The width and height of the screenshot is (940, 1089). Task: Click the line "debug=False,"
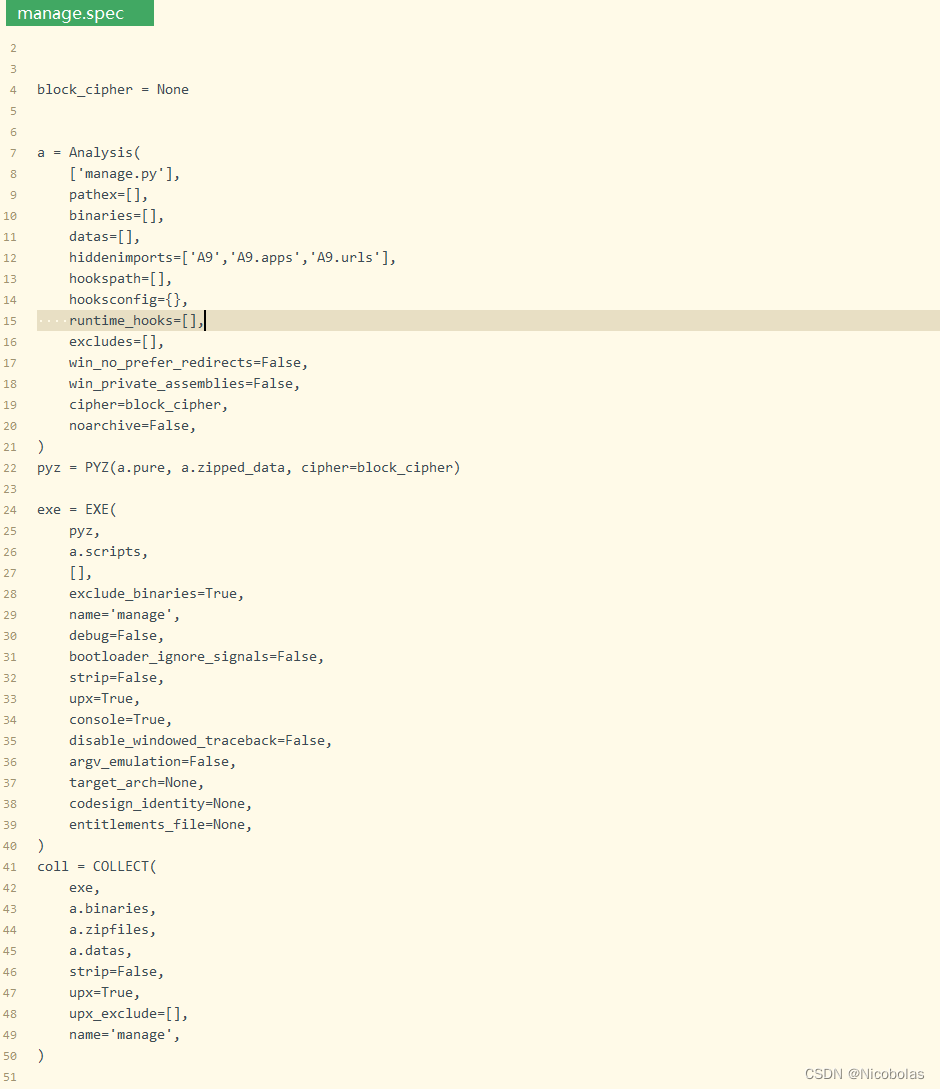pos(116,635)
